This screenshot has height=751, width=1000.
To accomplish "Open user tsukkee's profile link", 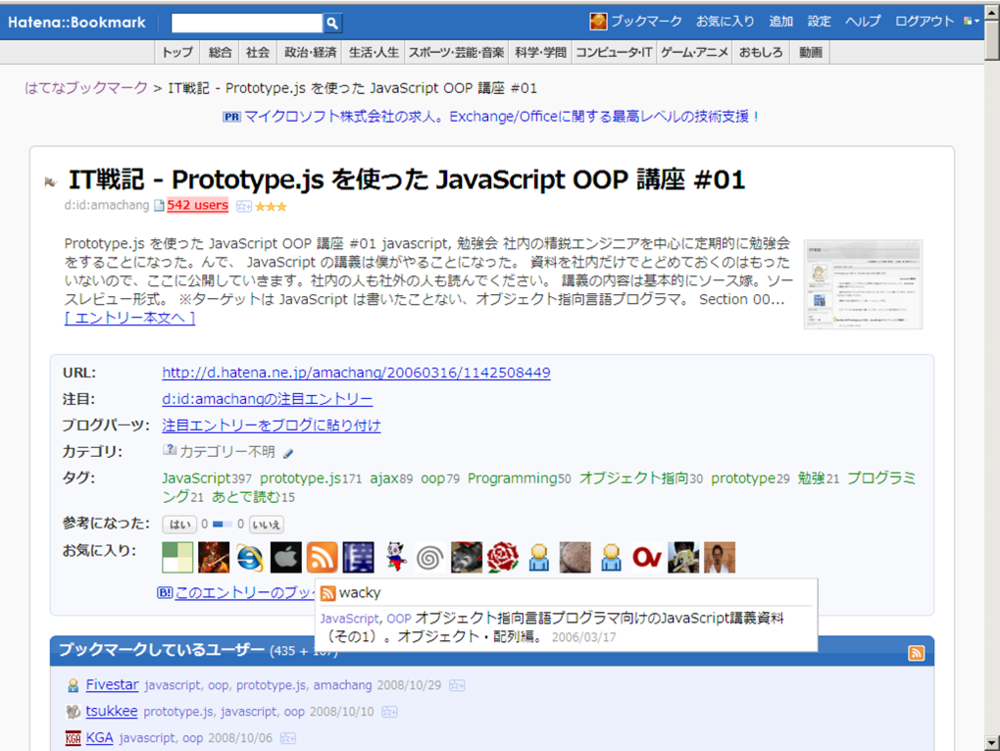I will pyautogui.click(x=111, y=711).
